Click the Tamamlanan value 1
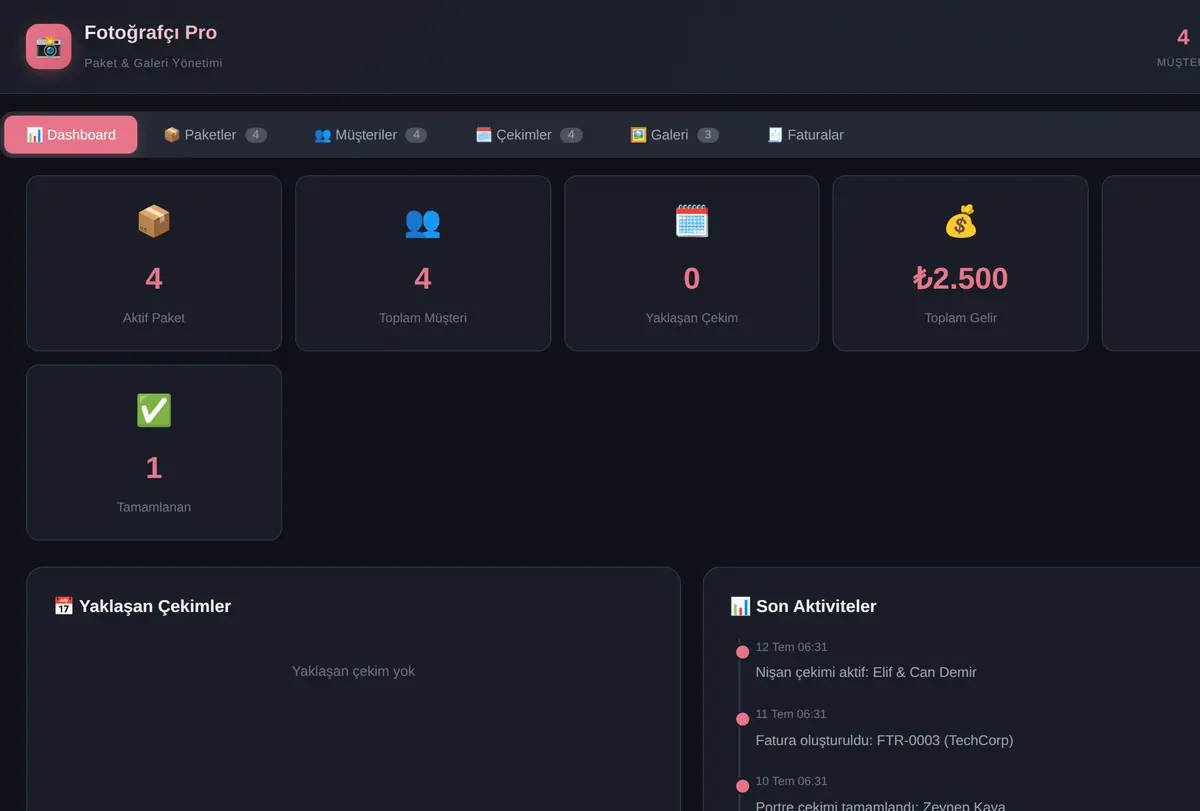Image resolution: width=1200 pixels, height=811 pixels. (154, 467)
